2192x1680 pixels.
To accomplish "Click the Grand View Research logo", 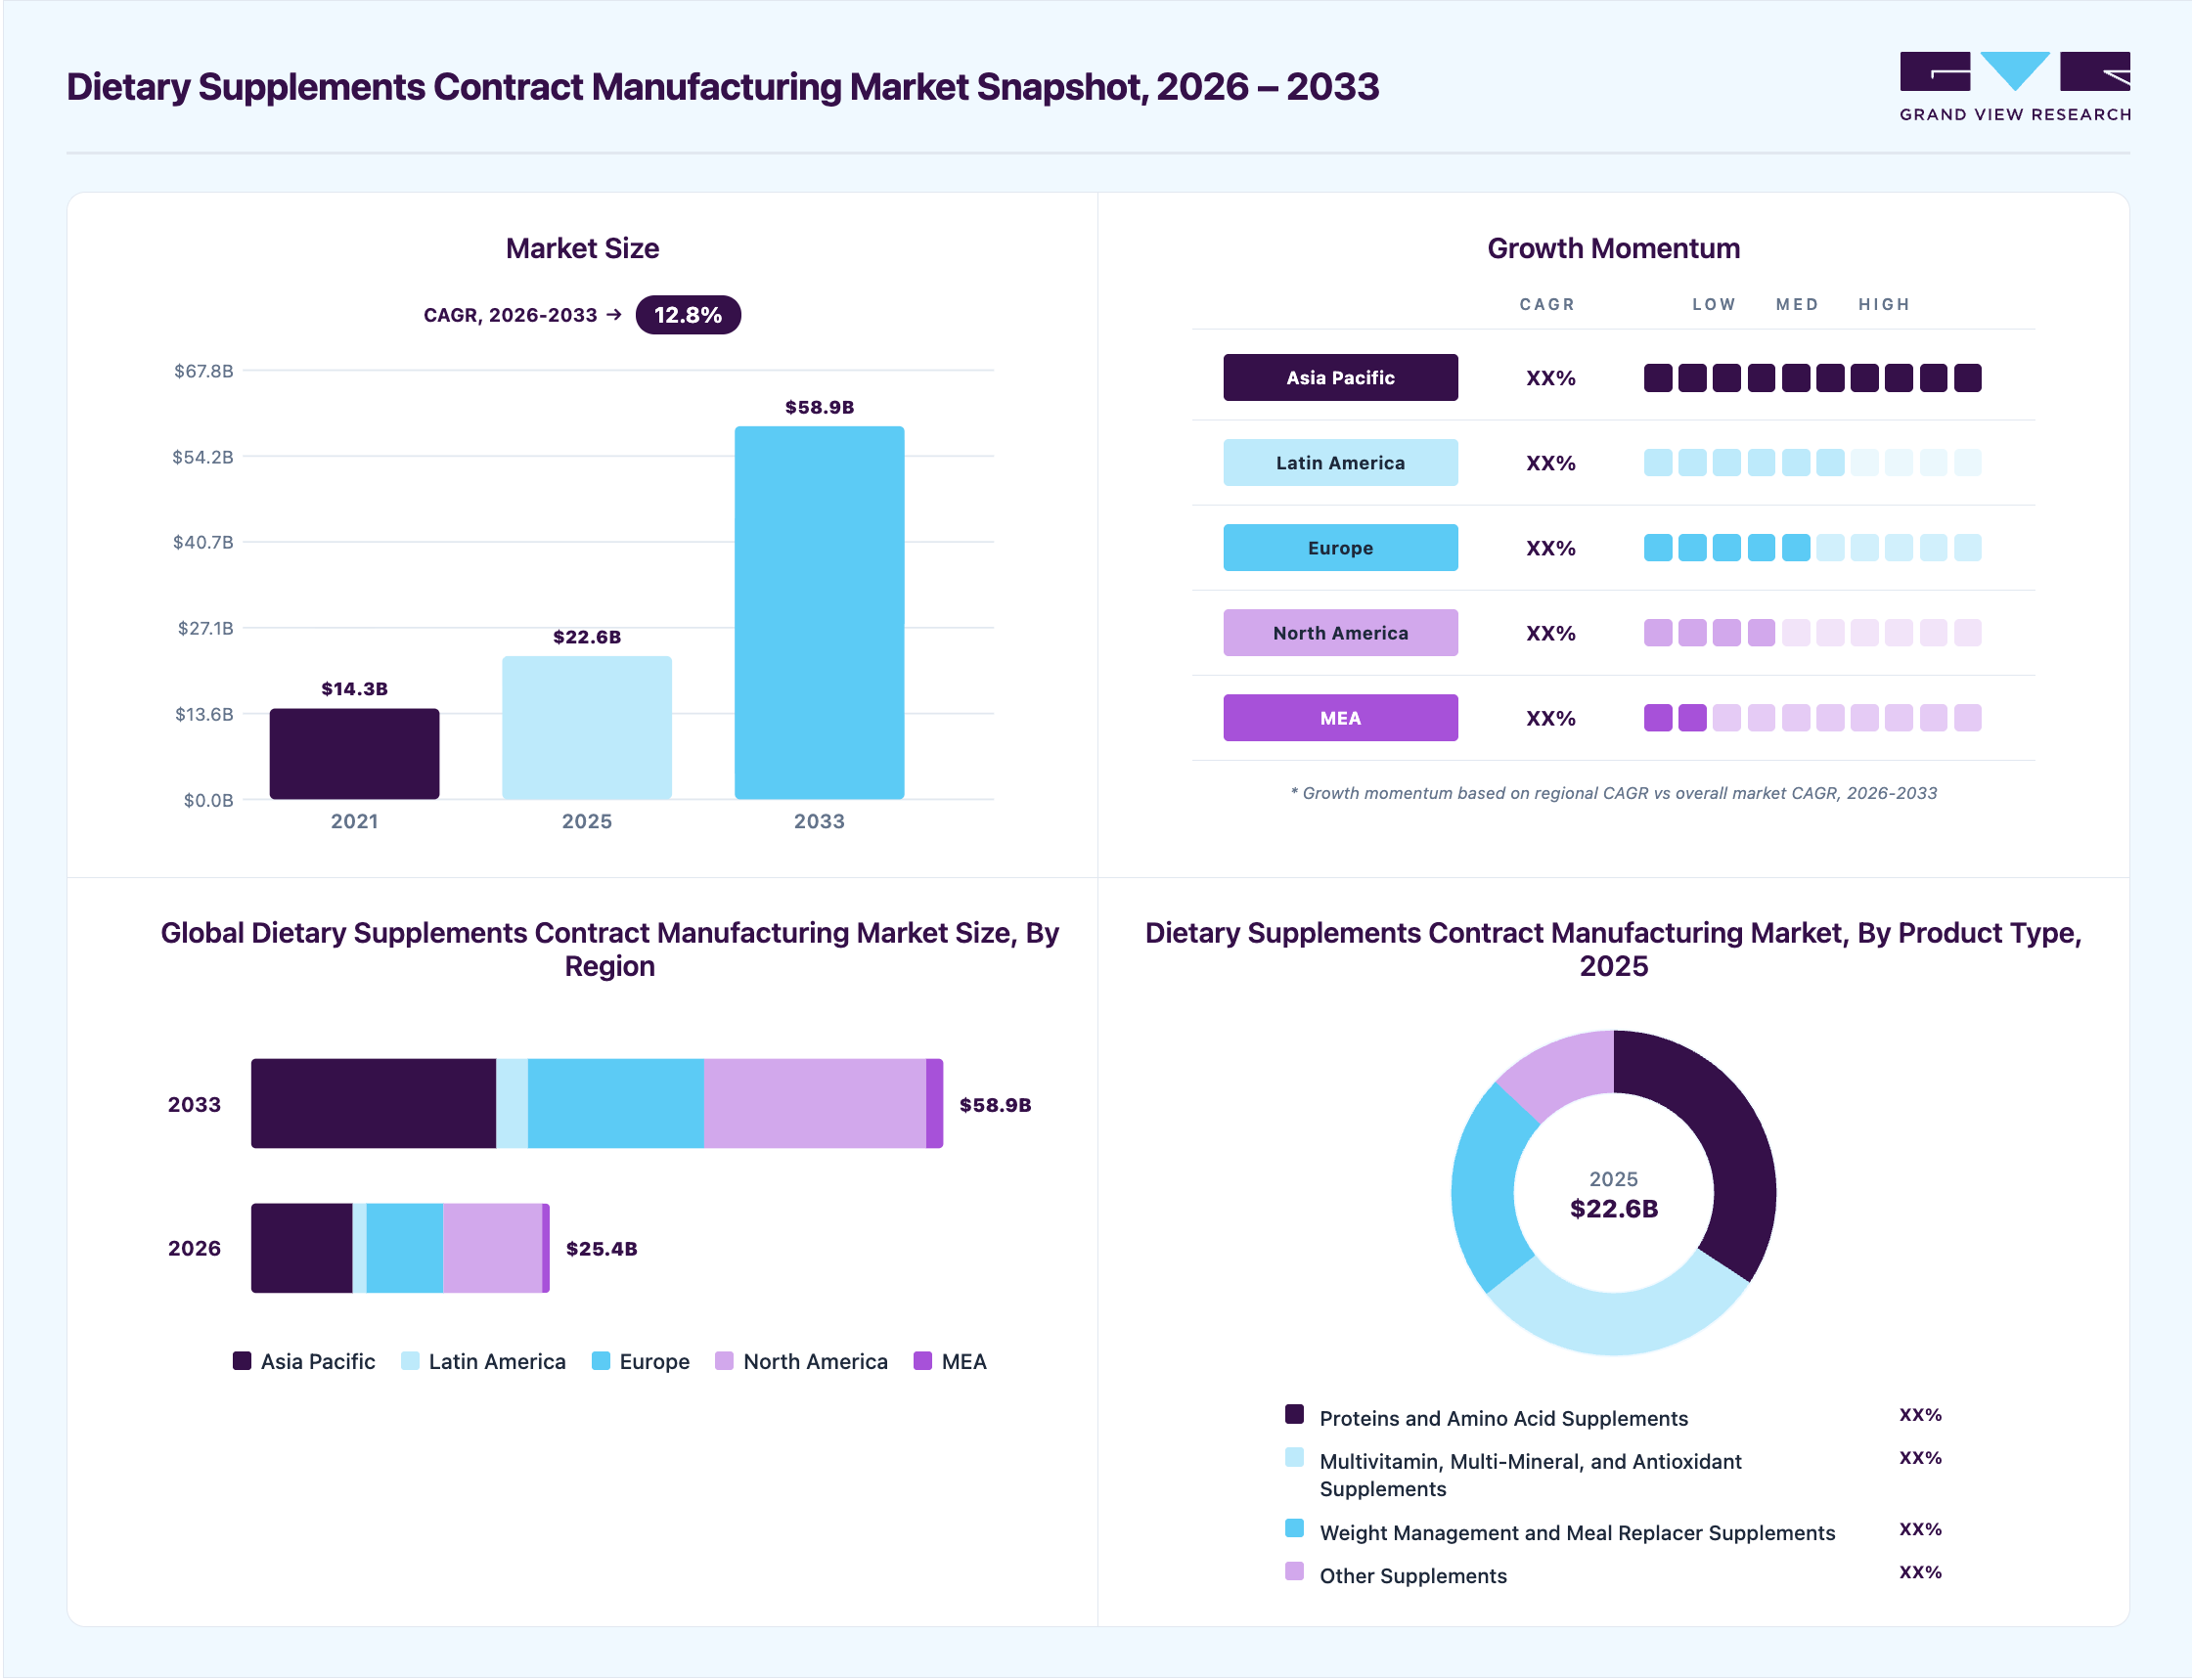I will [x=2014, y=87].
